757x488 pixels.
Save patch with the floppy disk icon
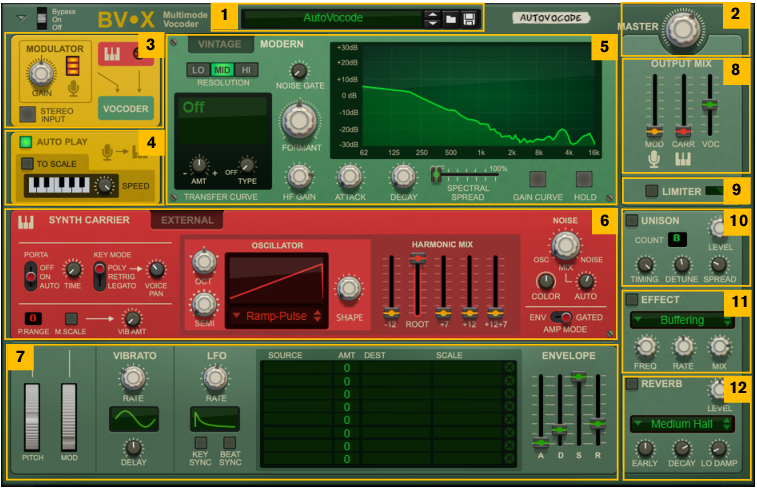pyautogui.click(x=469, y=19)
